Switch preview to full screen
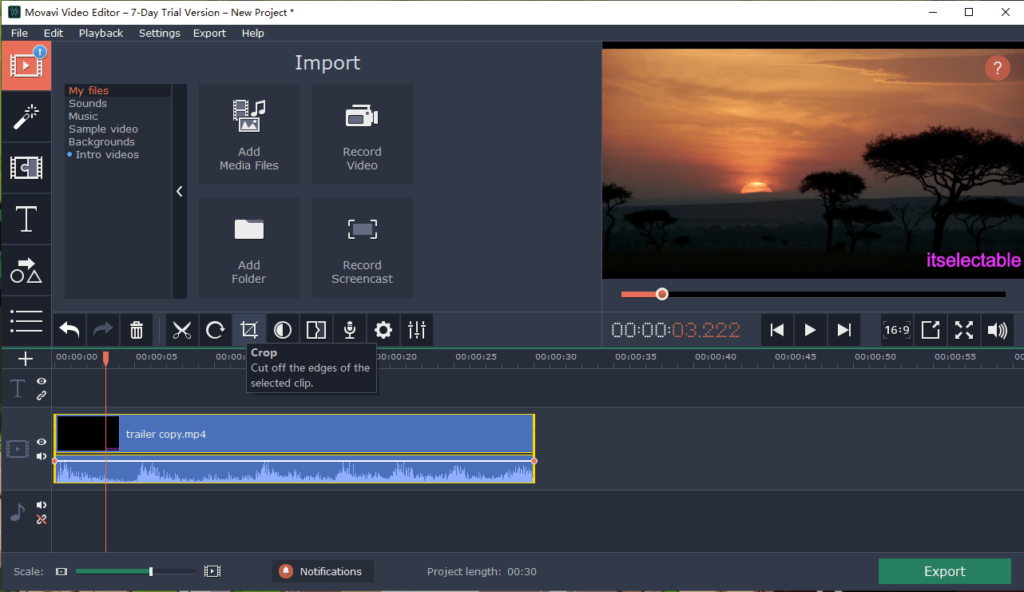The image size is (1024, 592). 964,330
